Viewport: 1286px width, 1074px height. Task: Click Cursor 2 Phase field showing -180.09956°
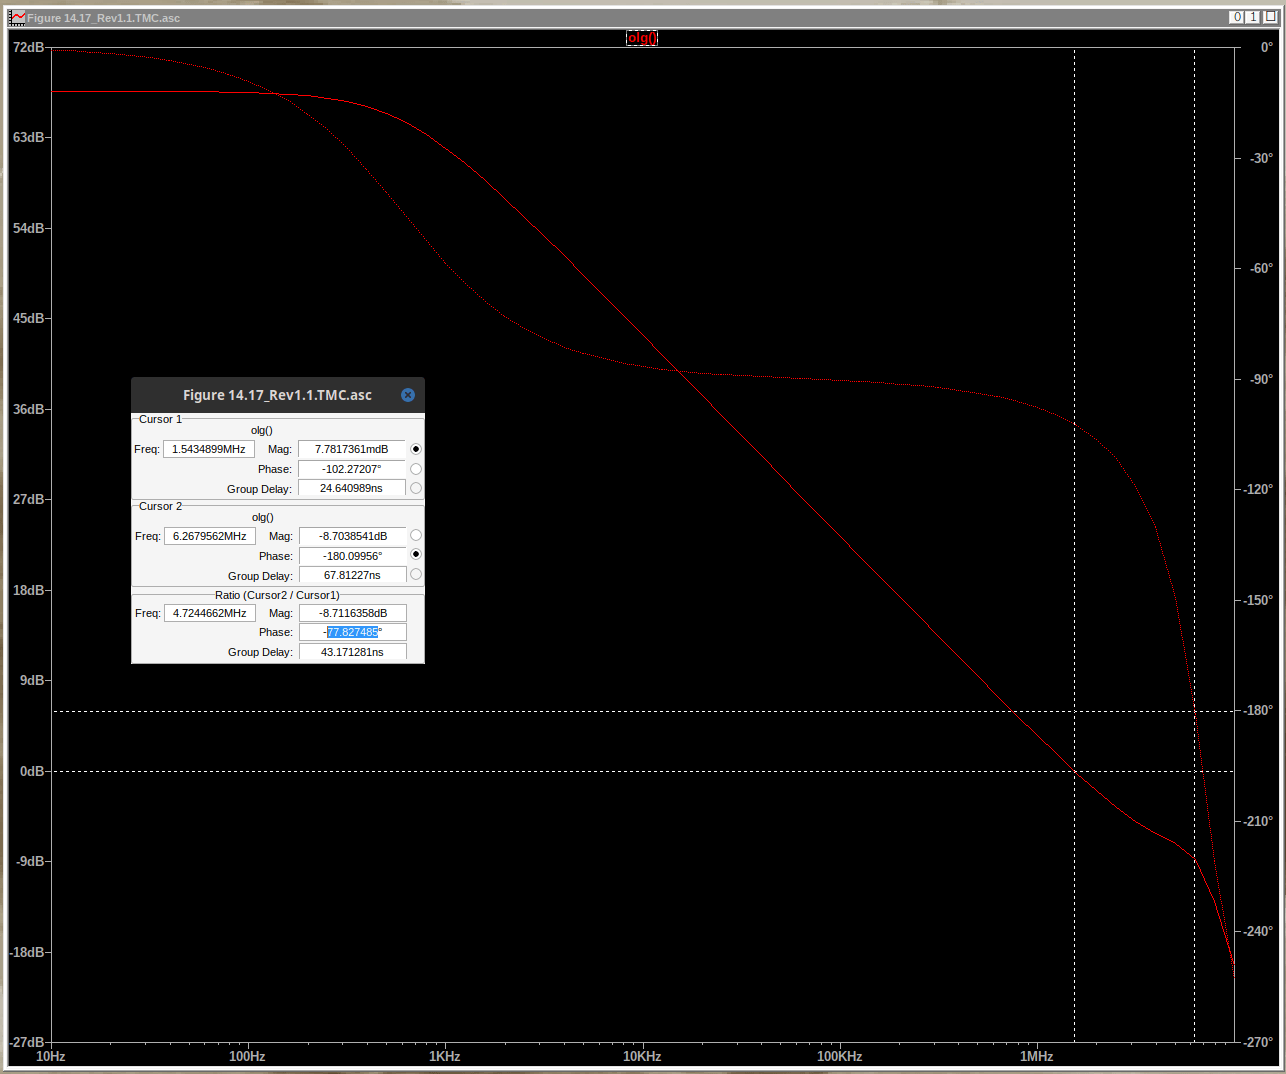(353, 556)
